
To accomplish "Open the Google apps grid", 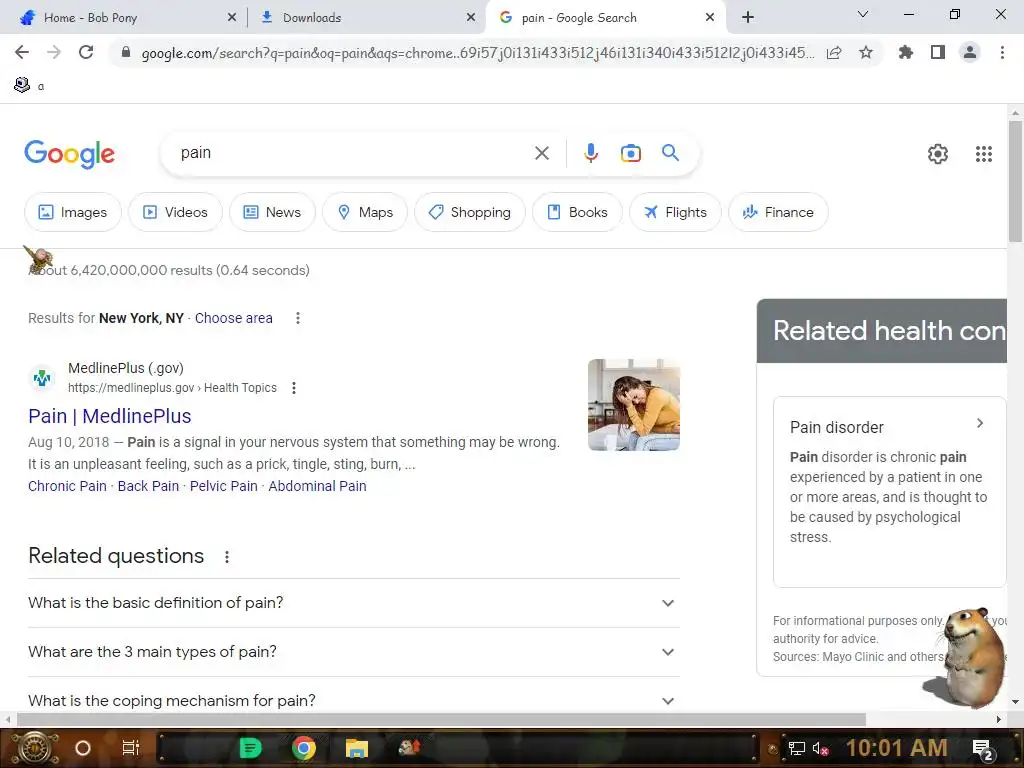I will [x=984, y=154].
